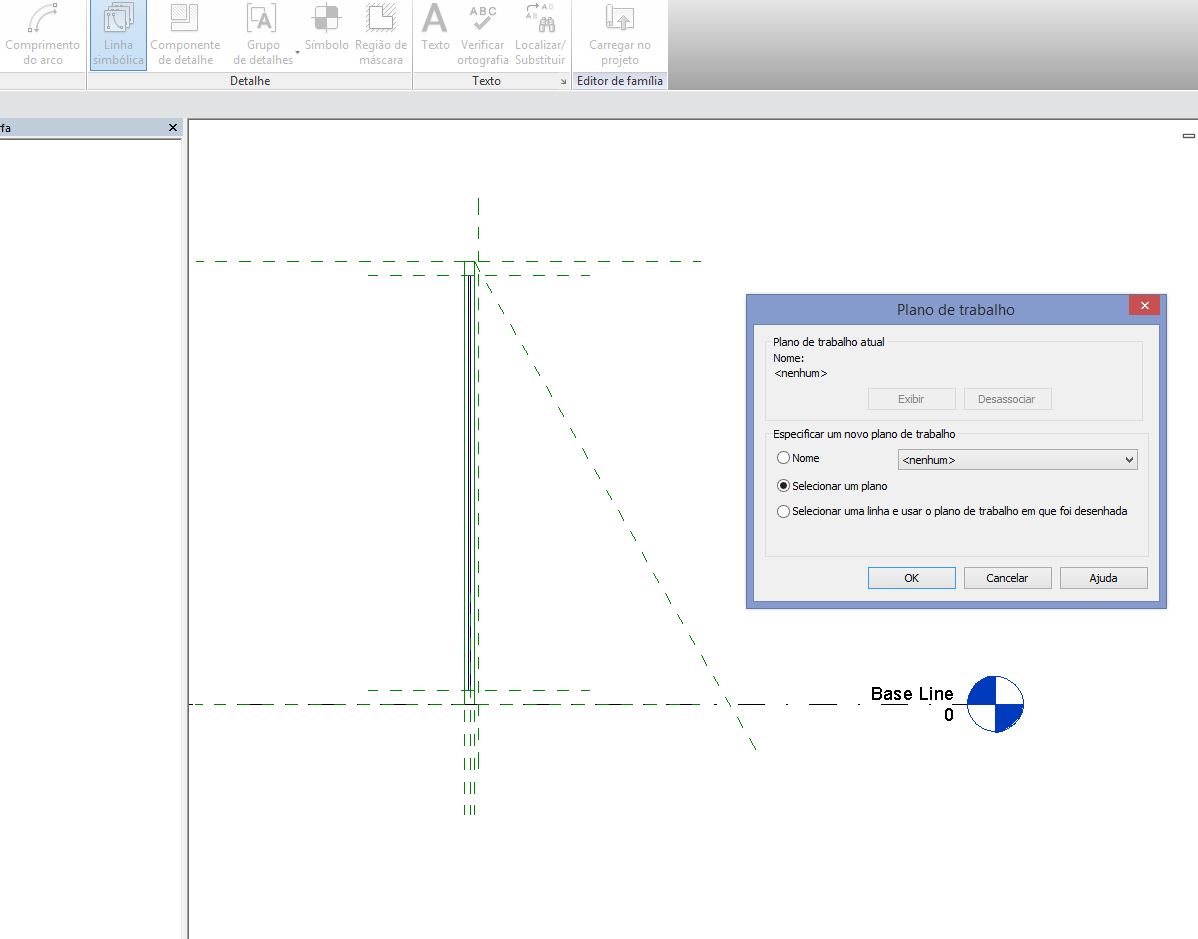Select the Nome radio option
The image size is (1198, 939).
click(783, 458)
